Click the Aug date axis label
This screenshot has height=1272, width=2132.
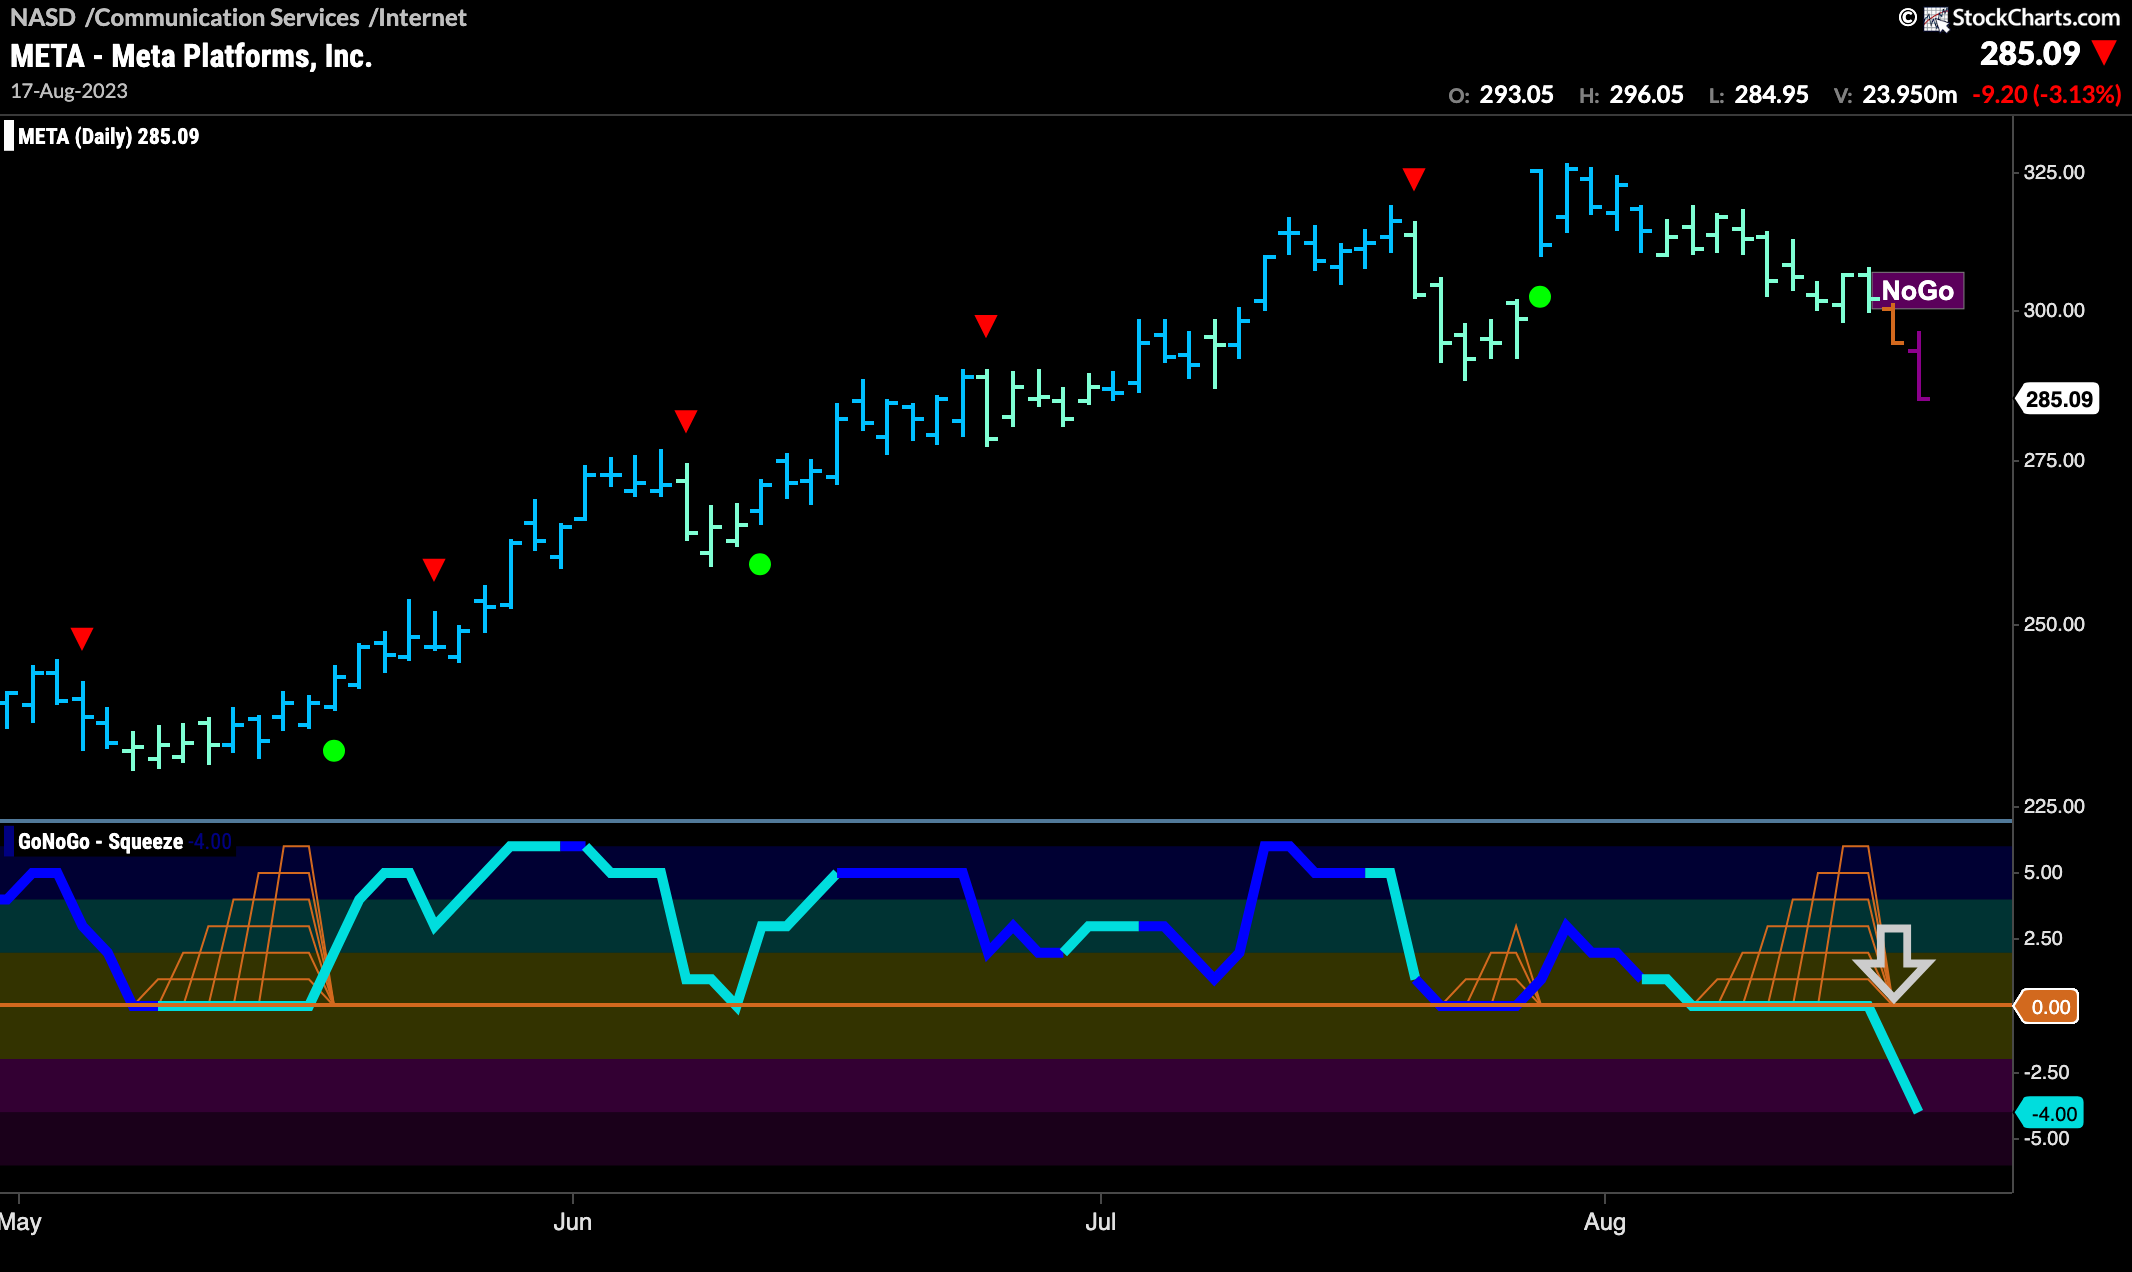click(x=1605, y=1222)
